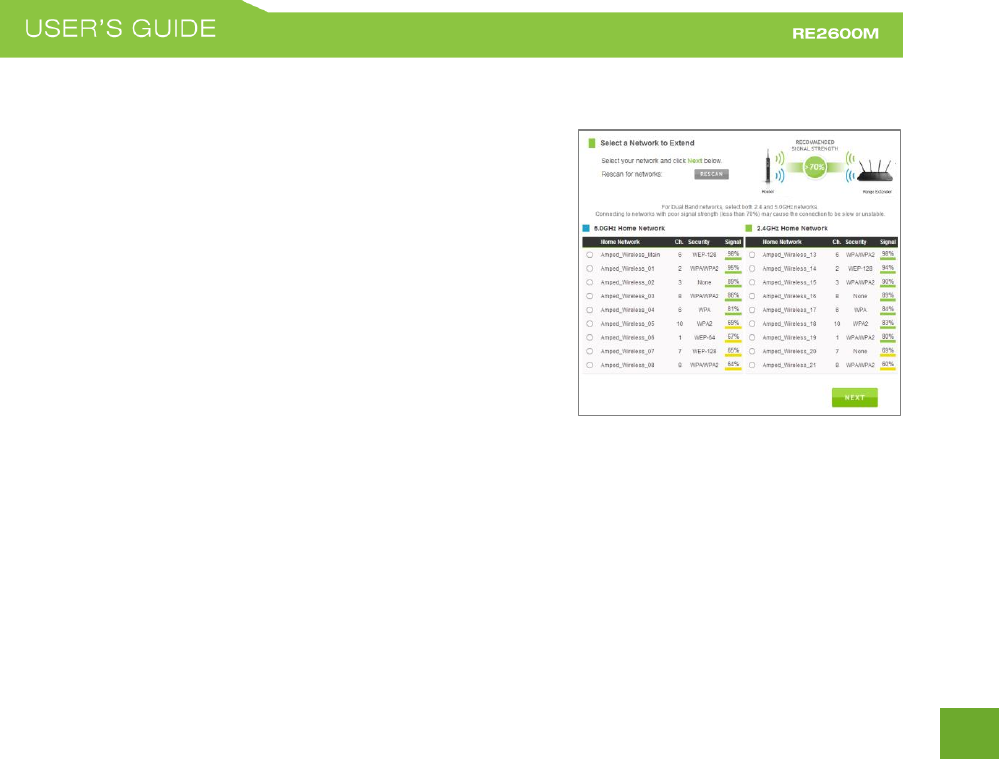Click the Rescan for networks label
999x759 pixels.
tap(632, 174)
